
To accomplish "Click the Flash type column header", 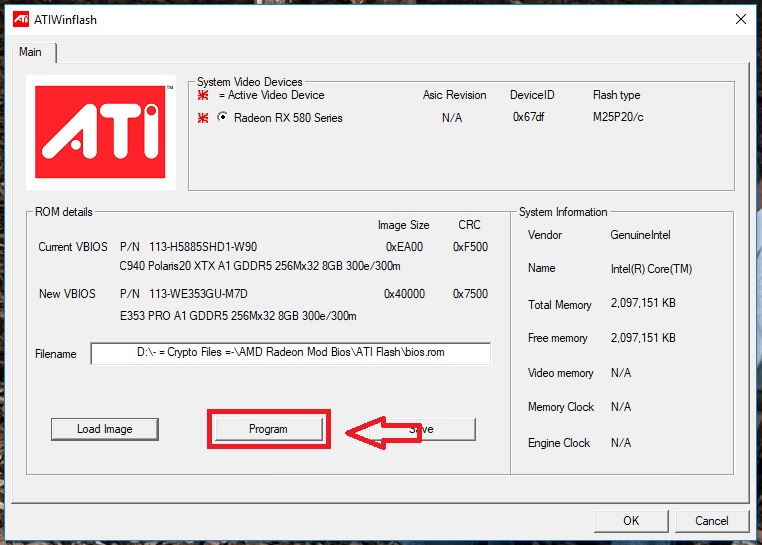I will click(x=616, y=95).
